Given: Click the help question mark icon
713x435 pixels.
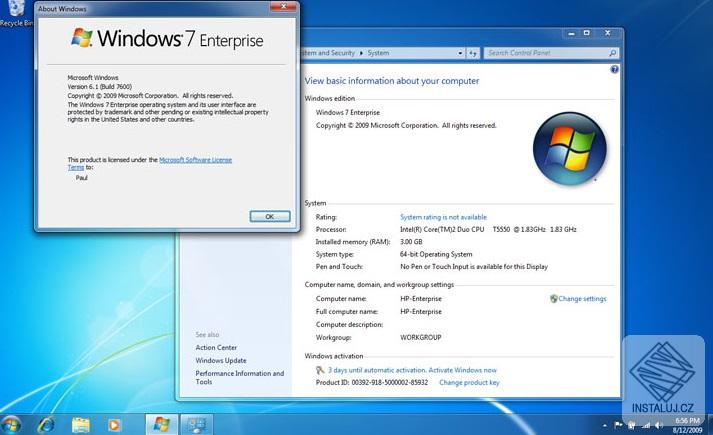Looking at the screenshot, I should pos(614,70).
